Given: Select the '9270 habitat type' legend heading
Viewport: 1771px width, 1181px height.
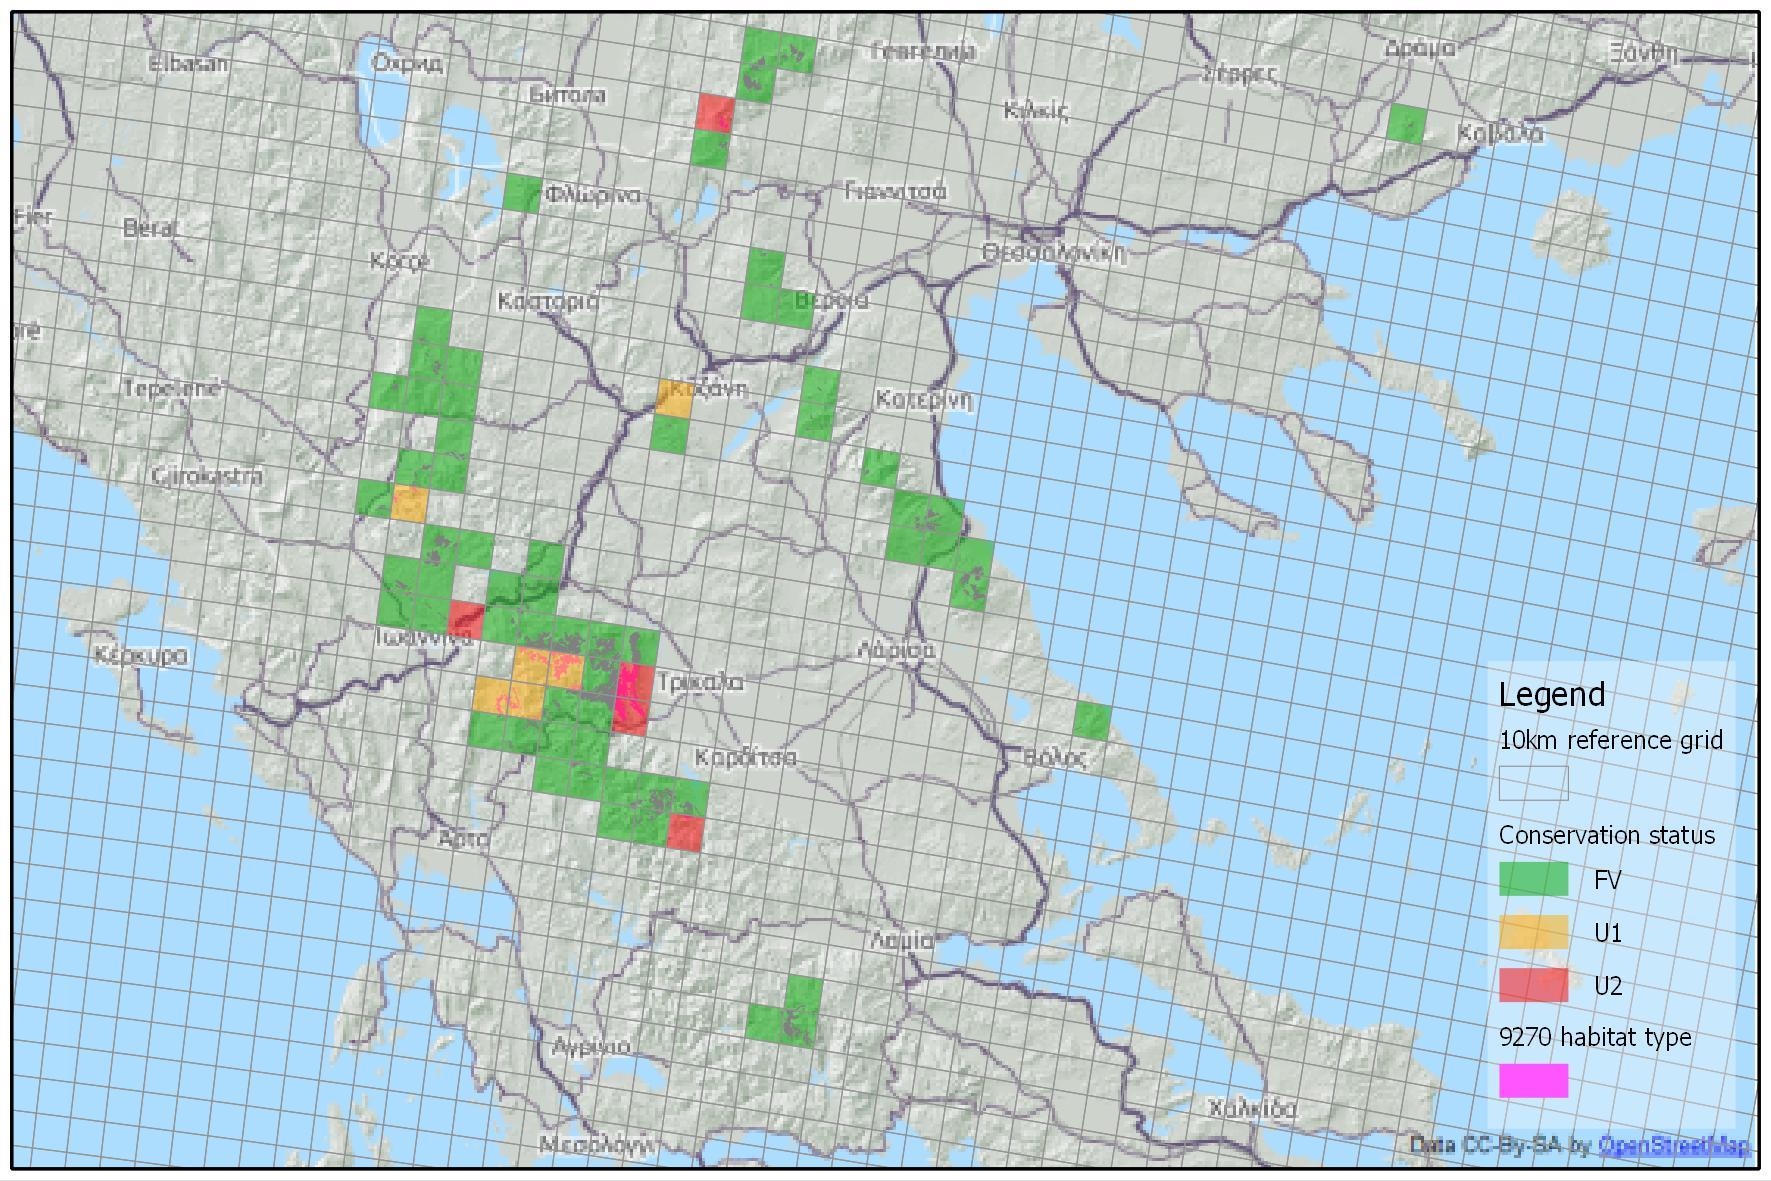Looking at the screenshot, I should click(x=1595, y=1037).
